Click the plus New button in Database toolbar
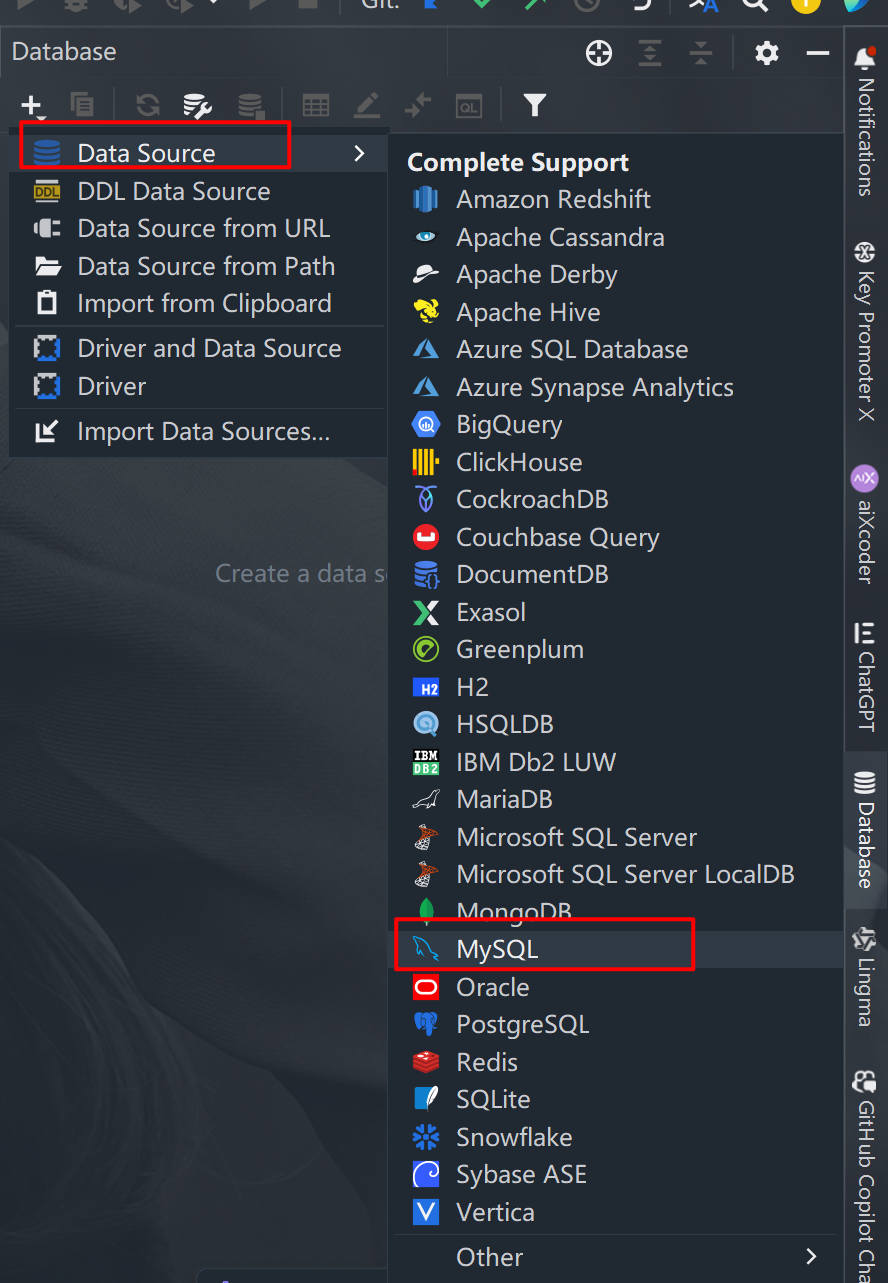The height and width of the screenshot is (1283, 888). tap(32, 105)
